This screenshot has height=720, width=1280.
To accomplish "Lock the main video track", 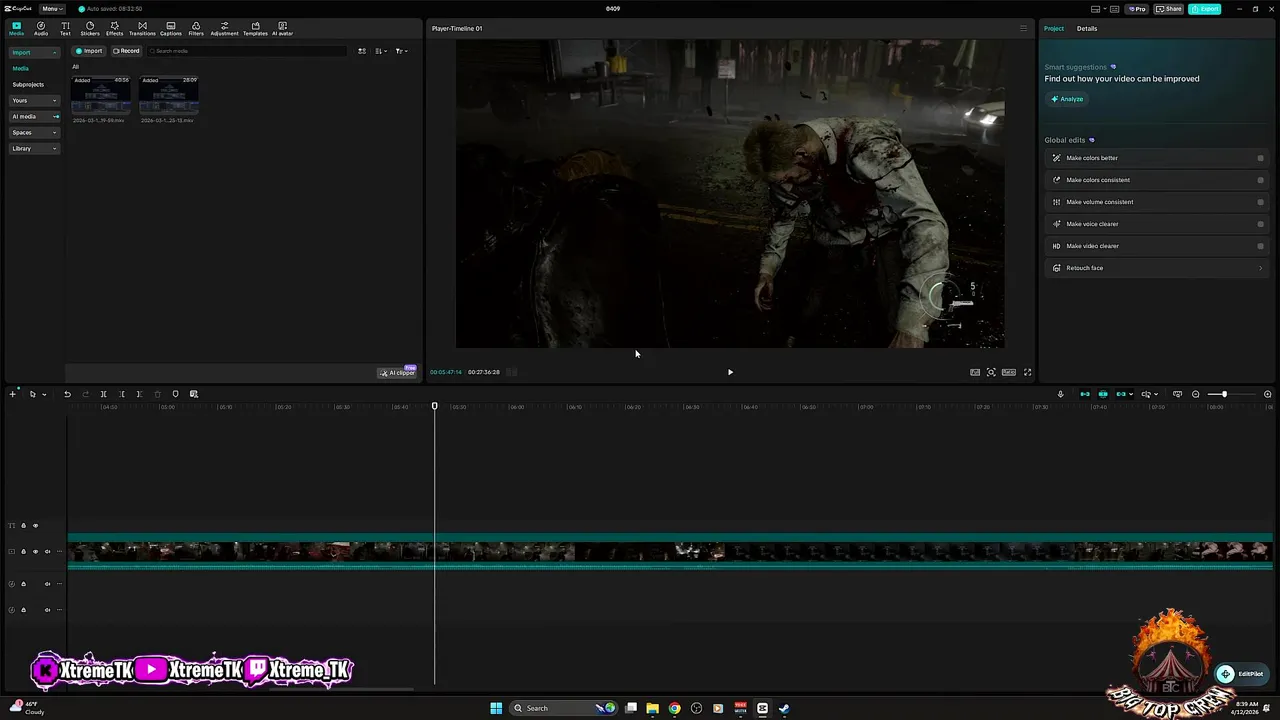I will point(23,551).
